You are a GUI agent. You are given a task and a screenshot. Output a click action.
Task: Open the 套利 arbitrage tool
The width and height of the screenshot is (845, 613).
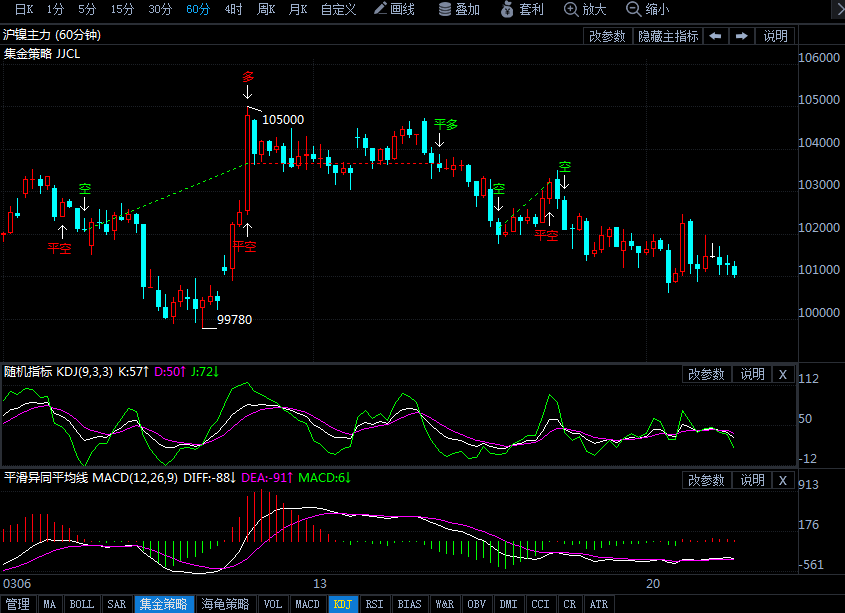tap(521, 9)
